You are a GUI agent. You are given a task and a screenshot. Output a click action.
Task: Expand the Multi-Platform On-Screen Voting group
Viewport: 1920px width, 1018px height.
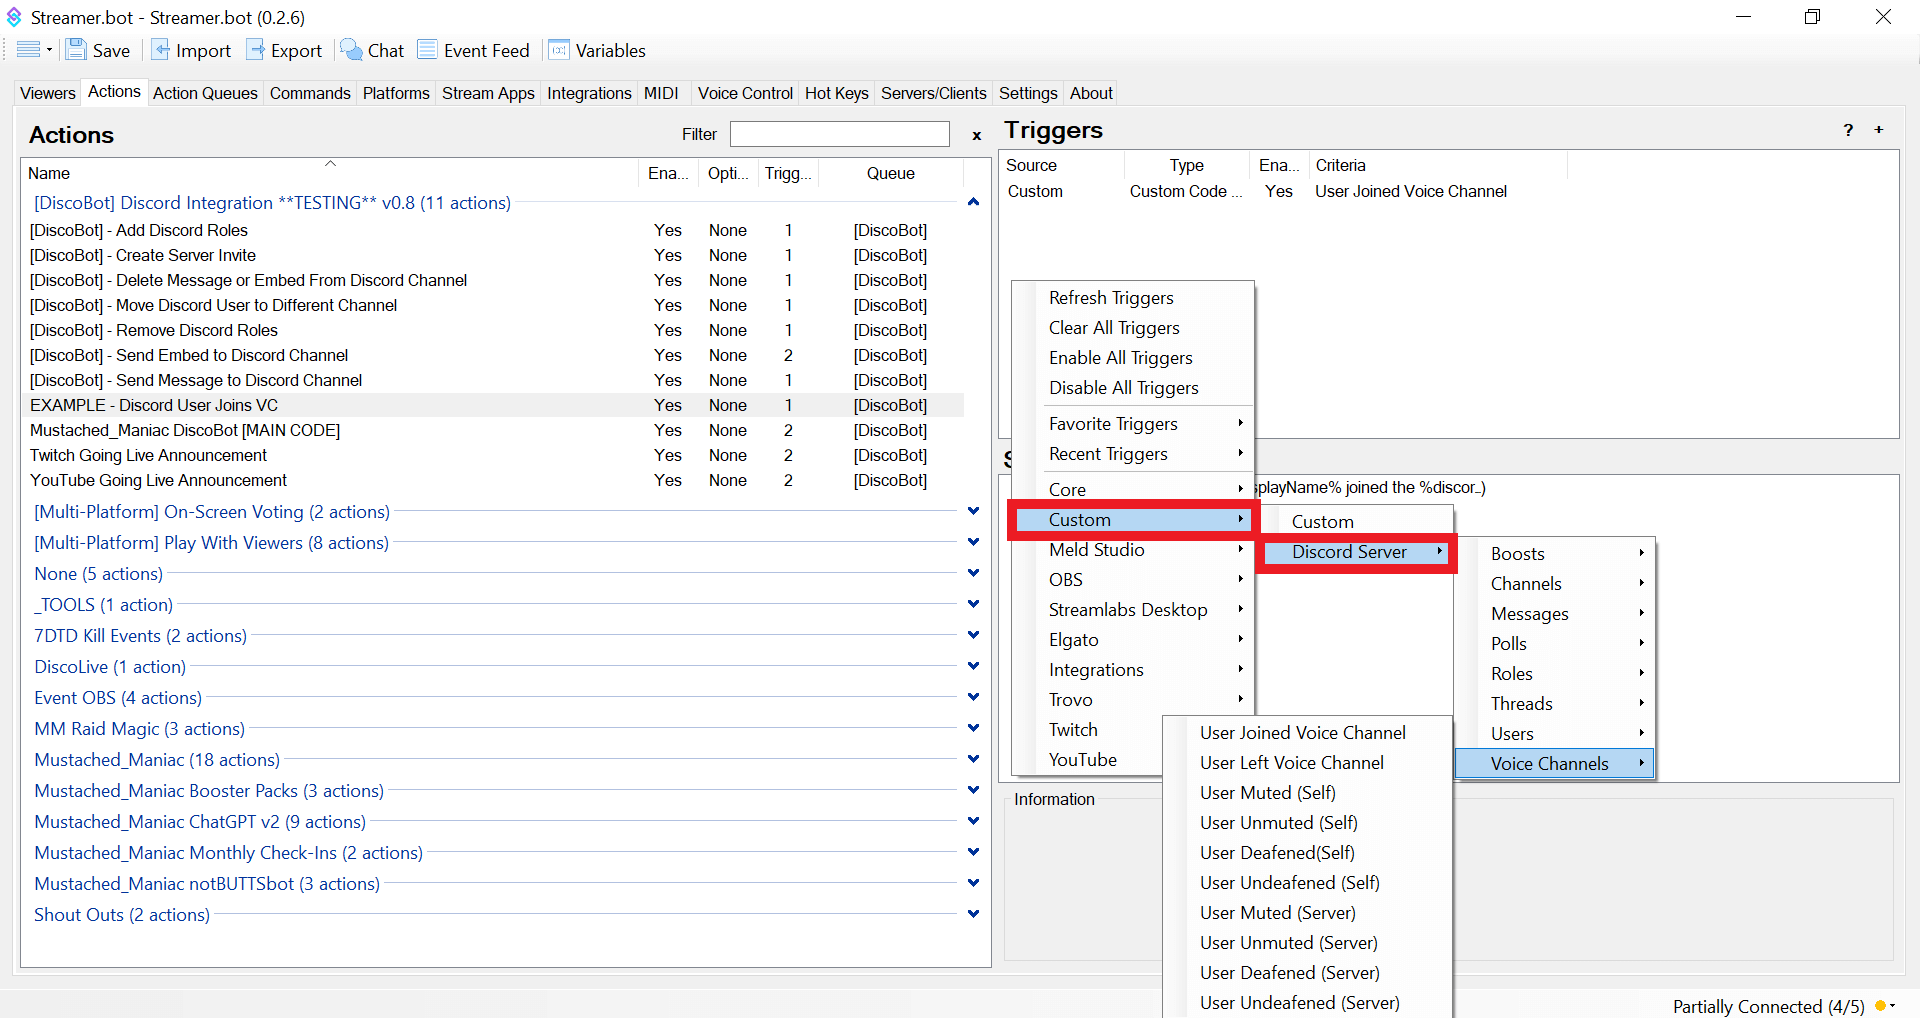tap(973, 511)
